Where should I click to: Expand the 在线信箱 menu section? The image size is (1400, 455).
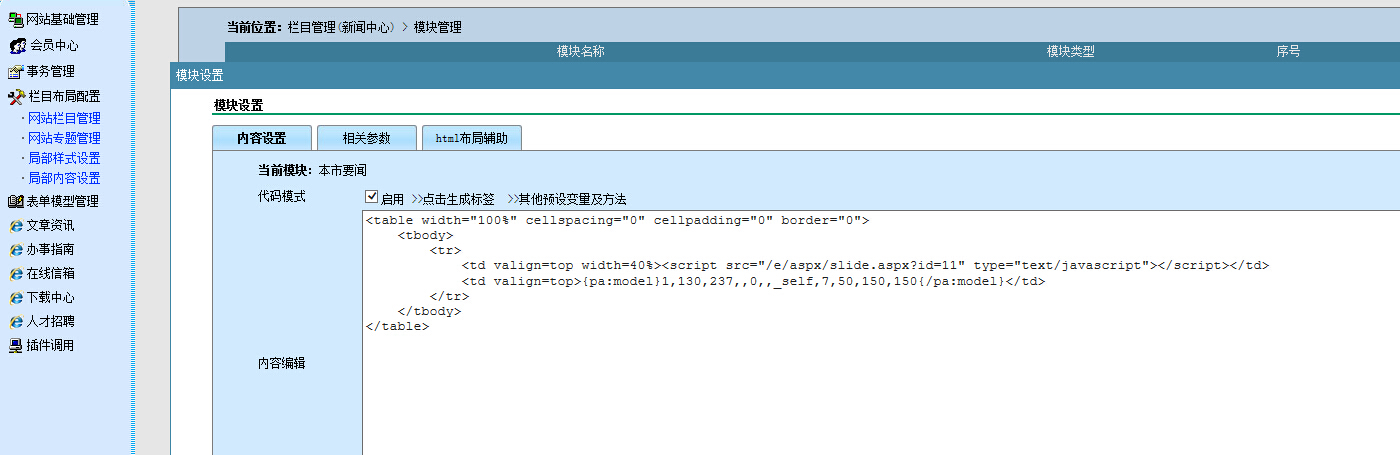(50, 273)
